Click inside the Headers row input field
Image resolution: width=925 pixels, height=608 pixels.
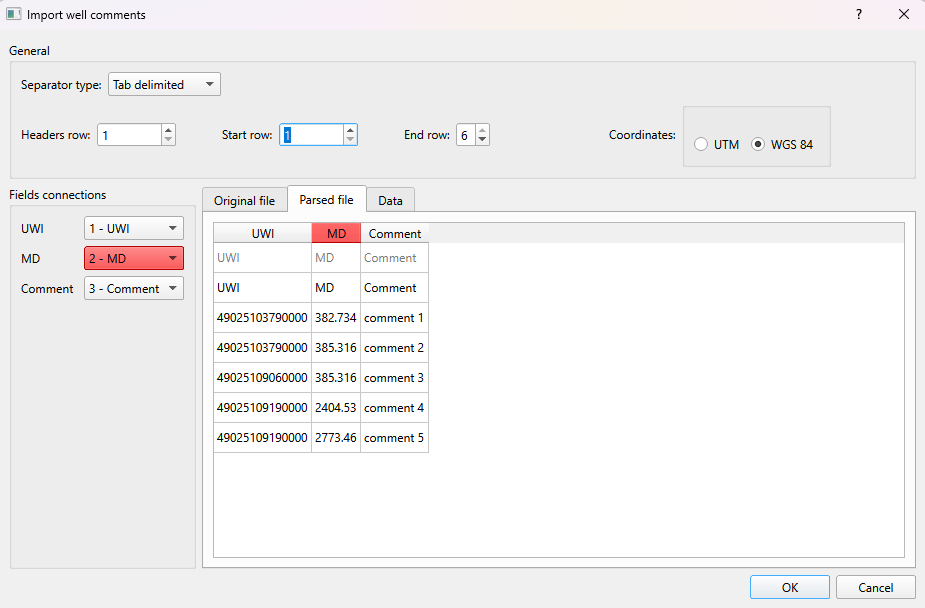(x=128, y=134)
